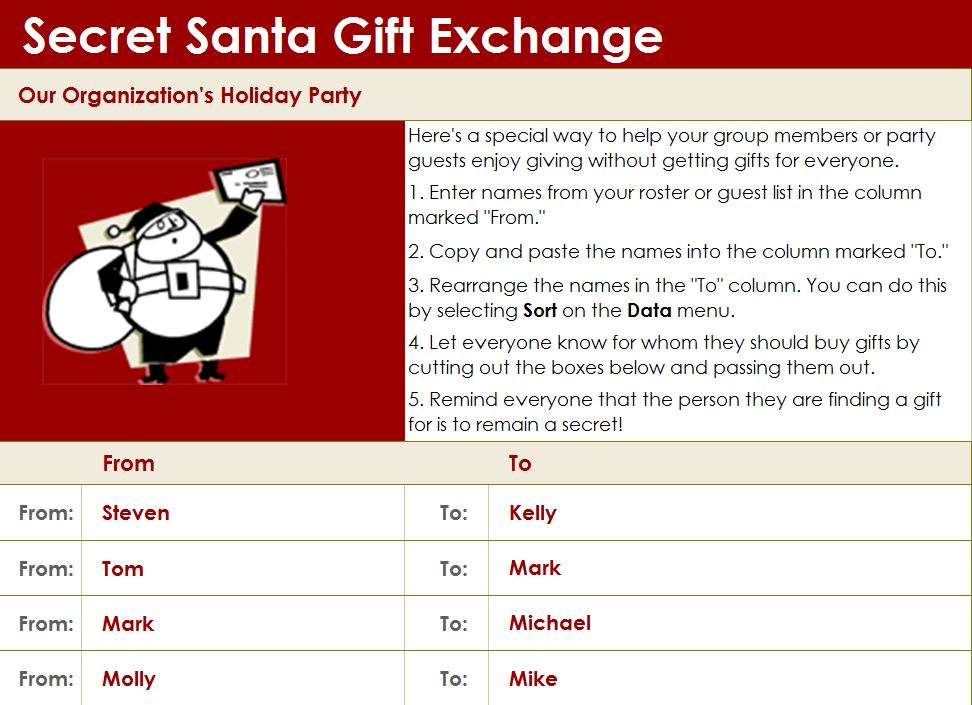Select the Our Organization's Holiday Party subtitle
The height and width of the screenshot is (705, 972).
[190, 96]
